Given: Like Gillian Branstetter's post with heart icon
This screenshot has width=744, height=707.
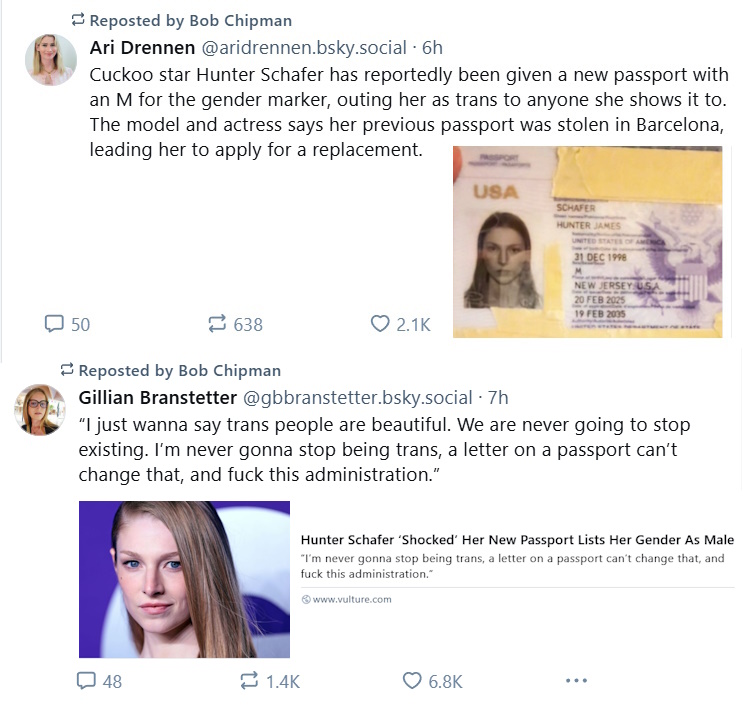Looking at the screenshot, I should 412,681.
